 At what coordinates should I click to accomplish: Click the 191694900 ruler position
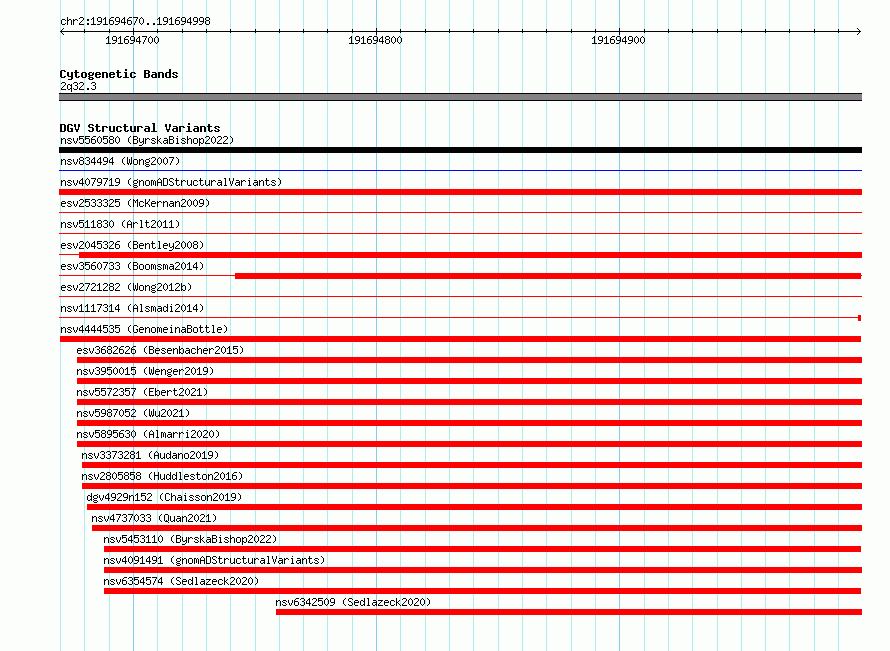[618, 40]
